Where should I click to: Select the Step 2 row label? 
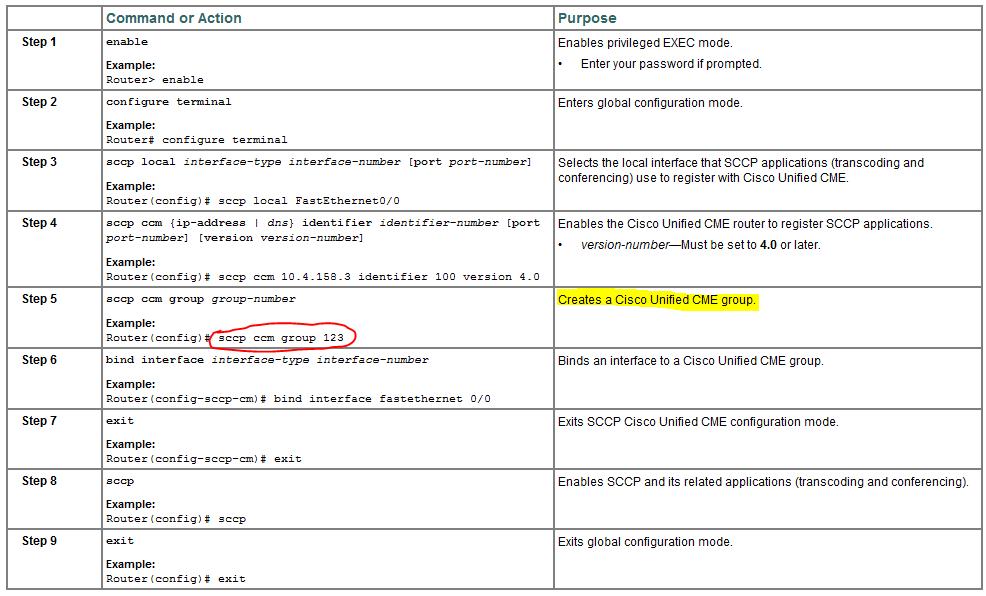39,102
